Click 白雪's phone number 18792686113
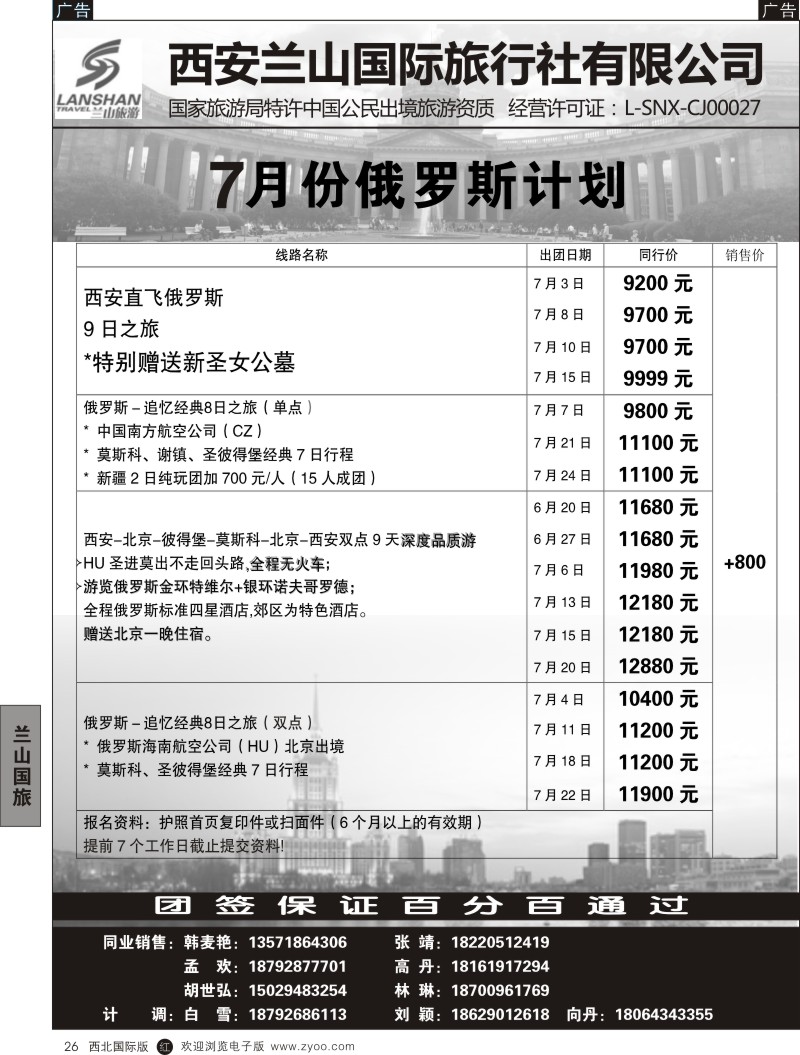Viewport: 800px width, 1055px height. click(x=298, y=1015)
